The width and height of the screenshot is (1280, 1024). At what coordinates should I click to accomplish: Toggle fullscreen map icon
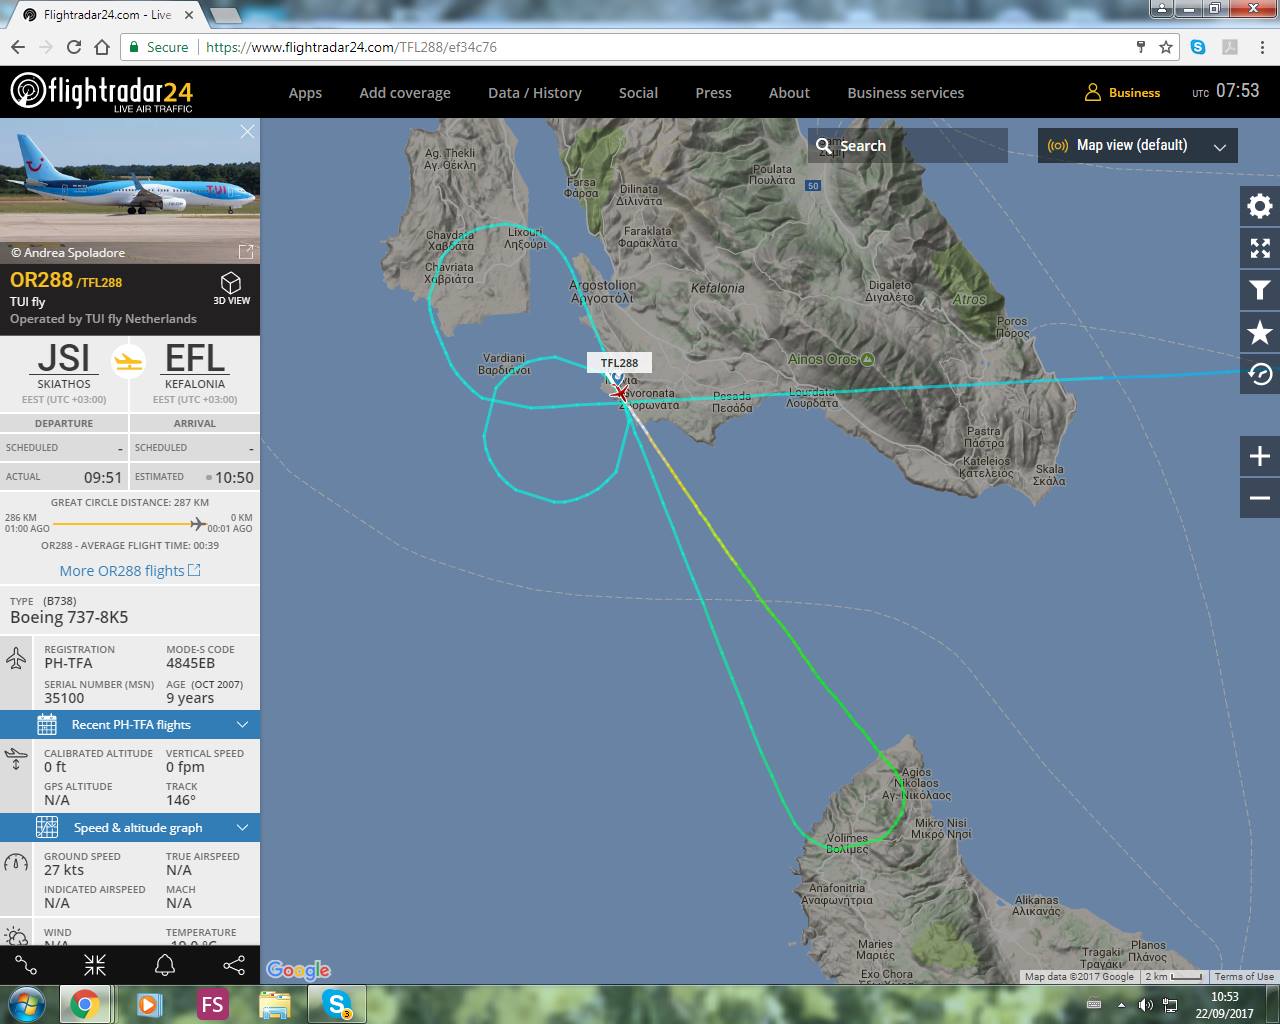[x=1260, y=248]
